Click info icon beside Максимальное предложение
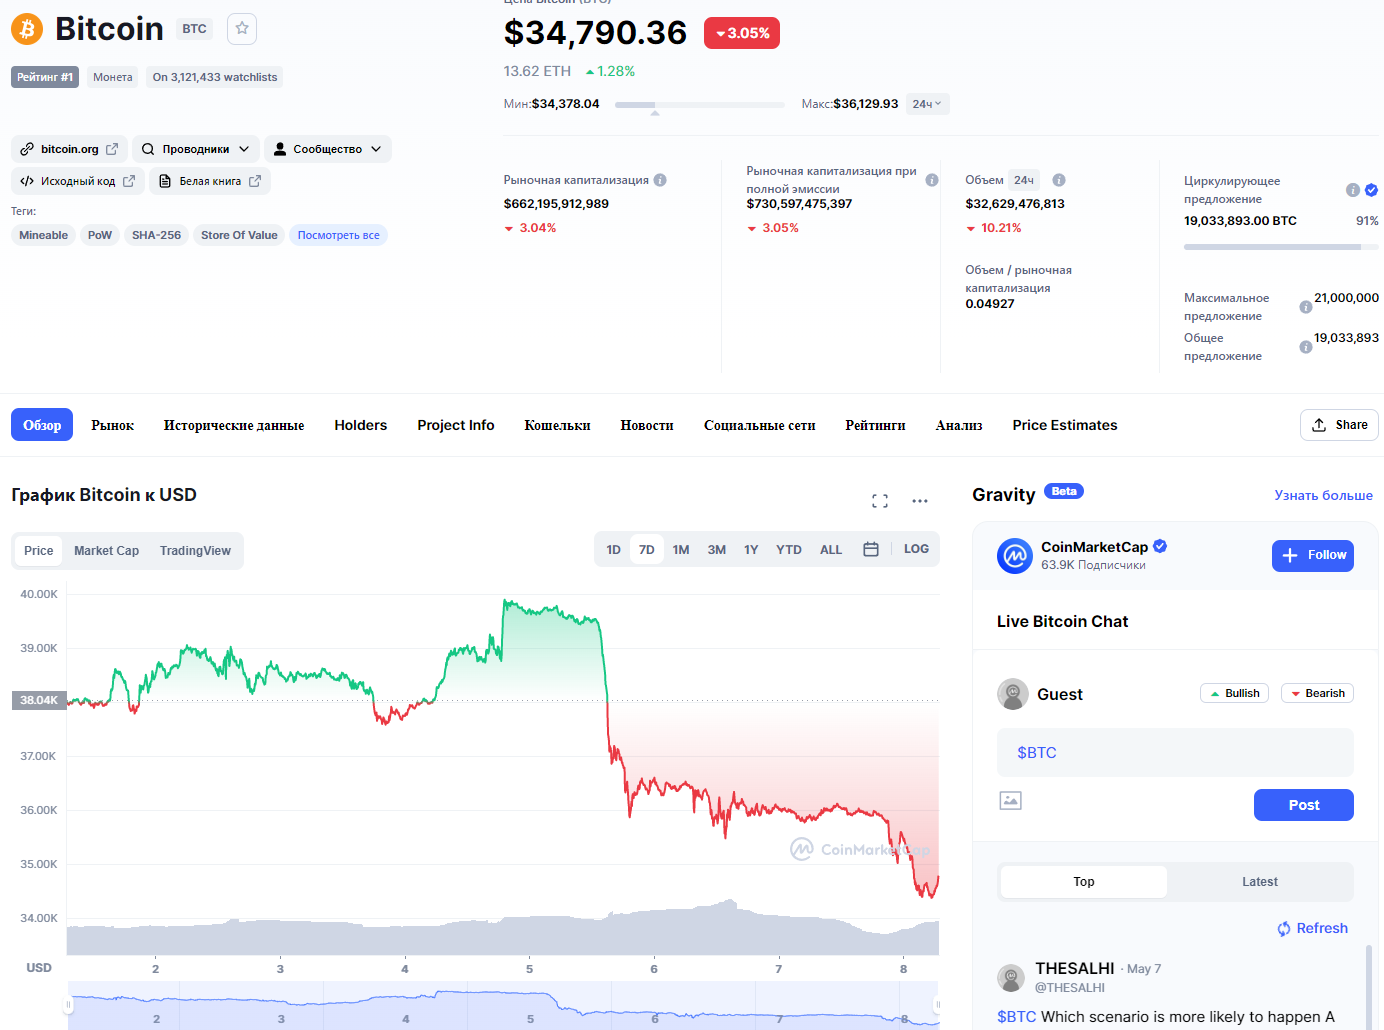The image size is (1384, 1030). click(x=1305, y=307)
